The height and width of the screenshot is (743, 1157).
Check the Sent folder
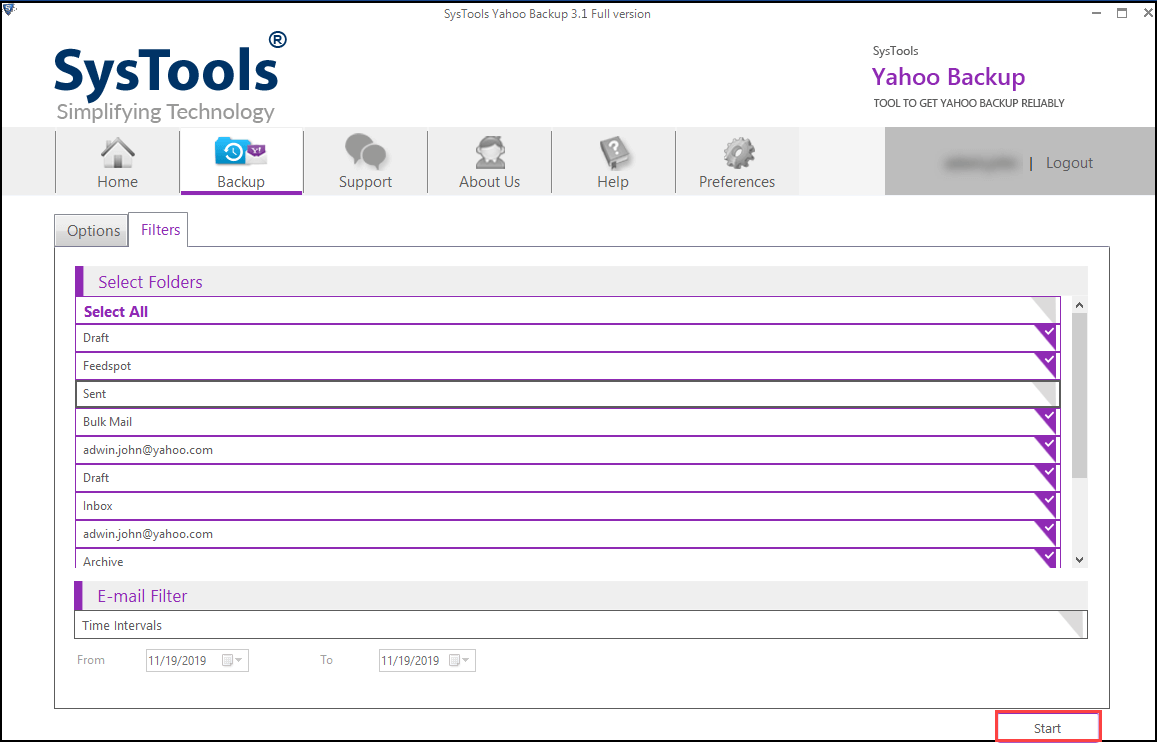1046,393
